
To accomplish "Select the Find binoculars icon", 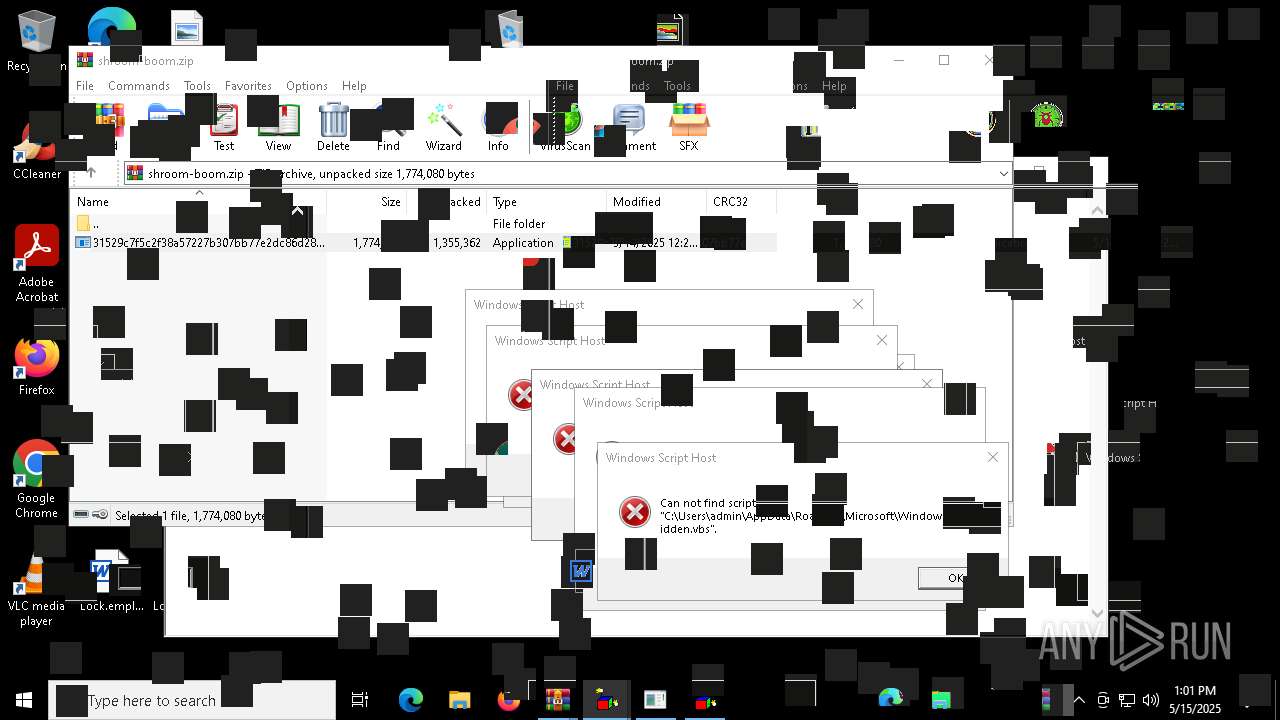I will point(388,126).
